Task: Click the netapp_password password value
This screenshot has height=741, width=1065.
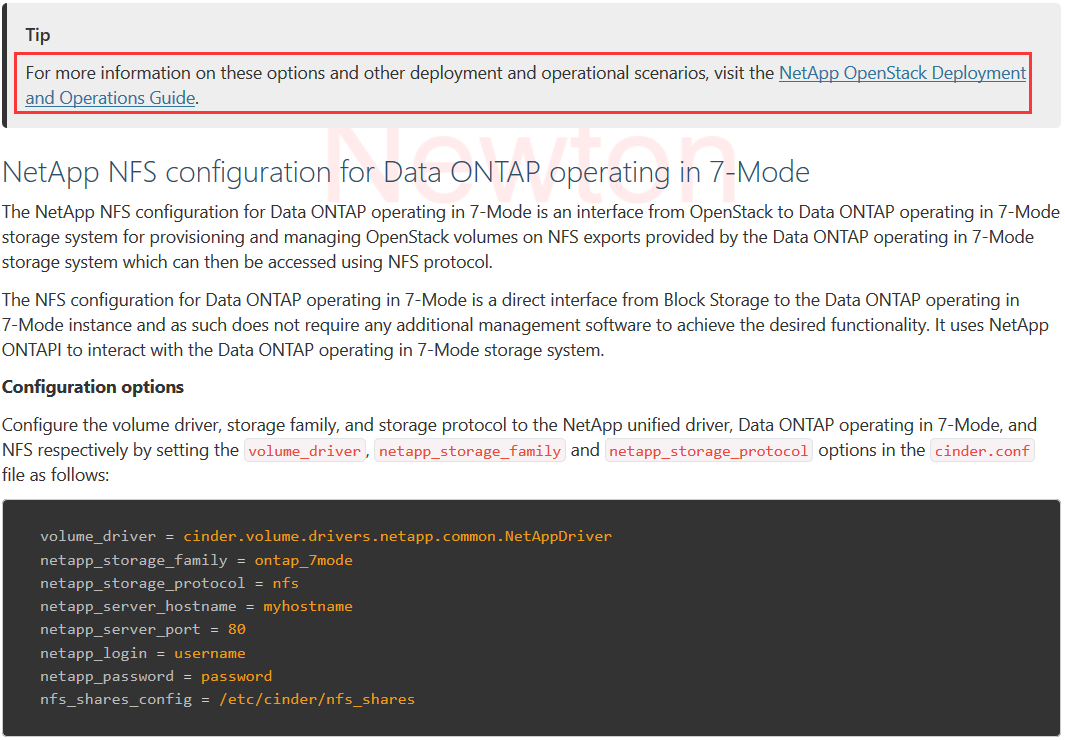Action: pyautogui.click(x=236, y=676)
